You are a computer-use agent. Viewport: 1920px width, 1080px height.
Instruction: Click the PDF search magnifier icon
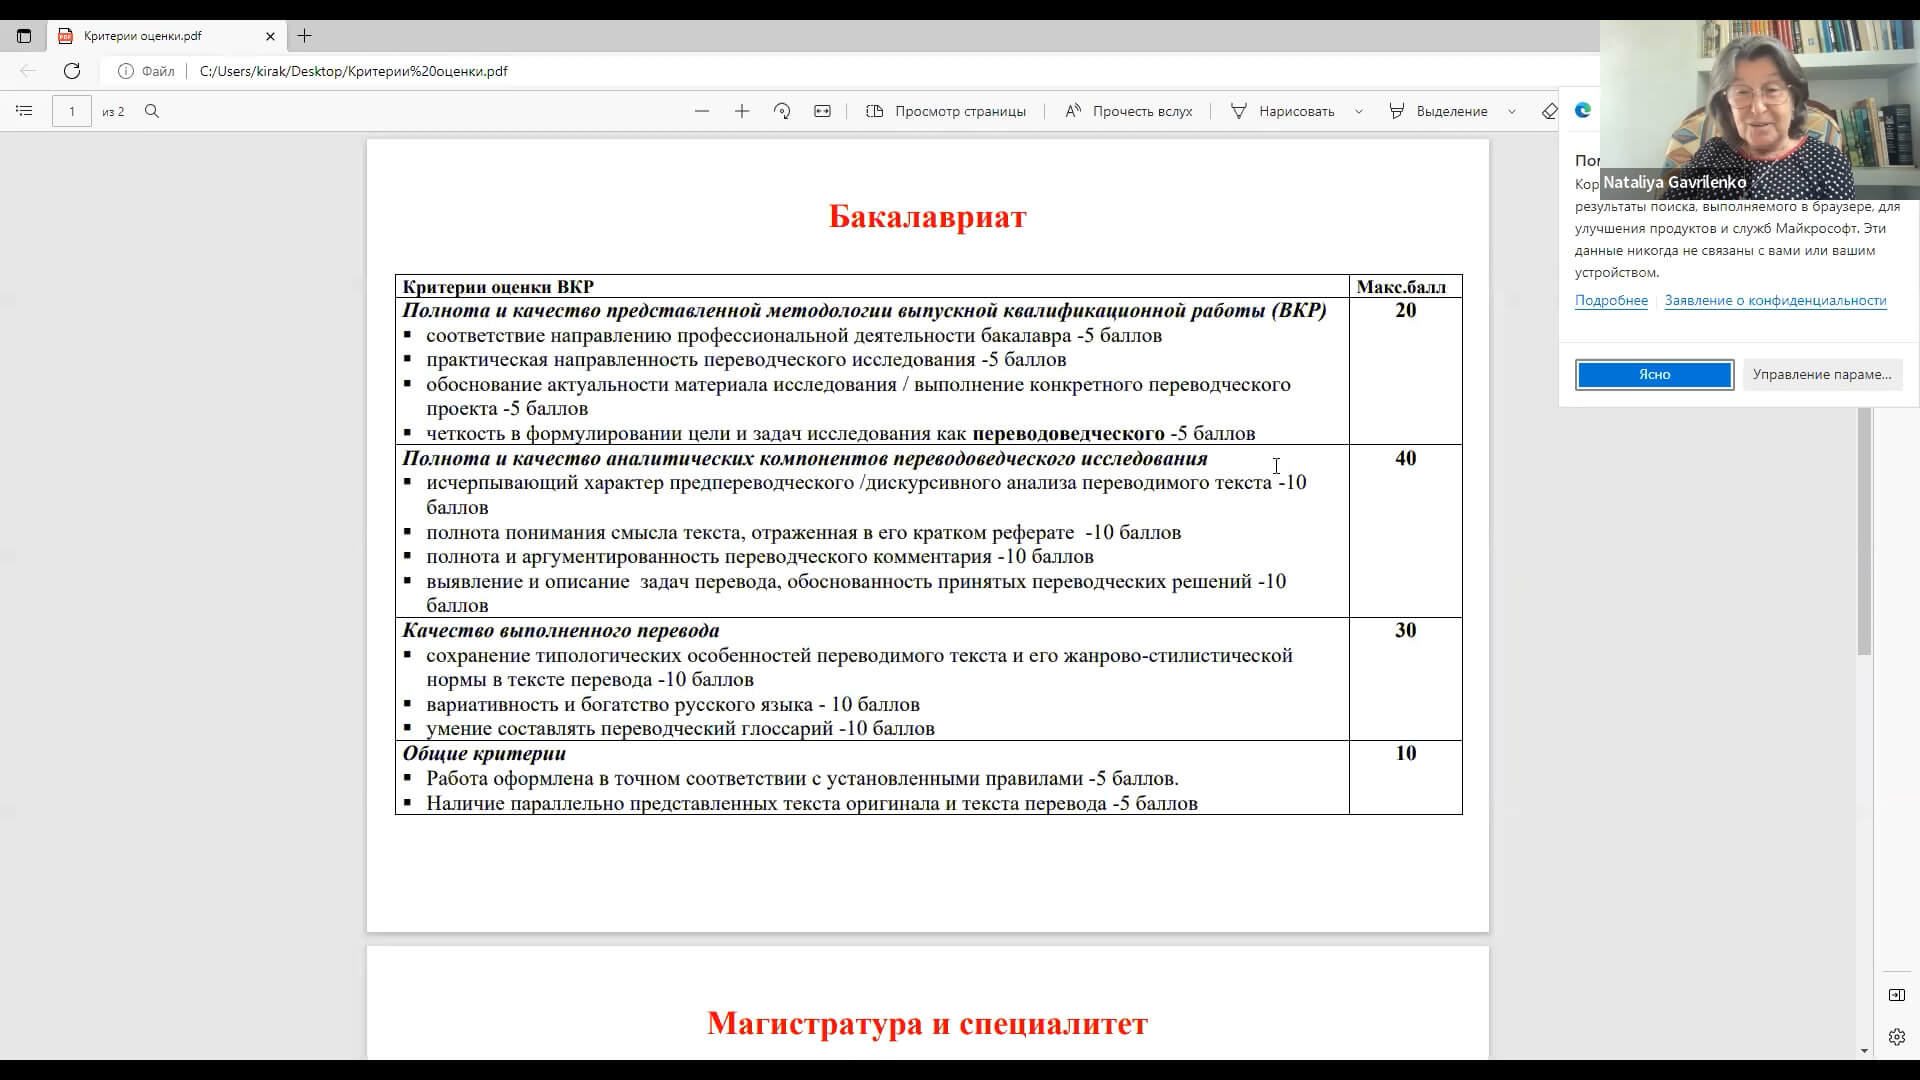pyautogui.click(x=152, y=111)
